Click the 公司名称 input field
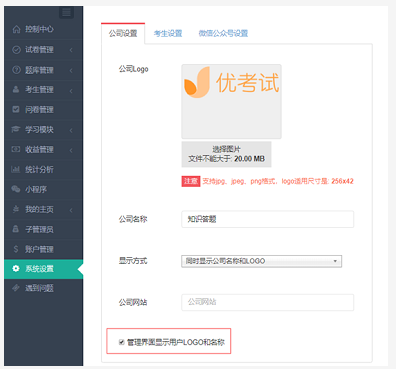Viewport: 396px width, 369px height. [267, 219]
